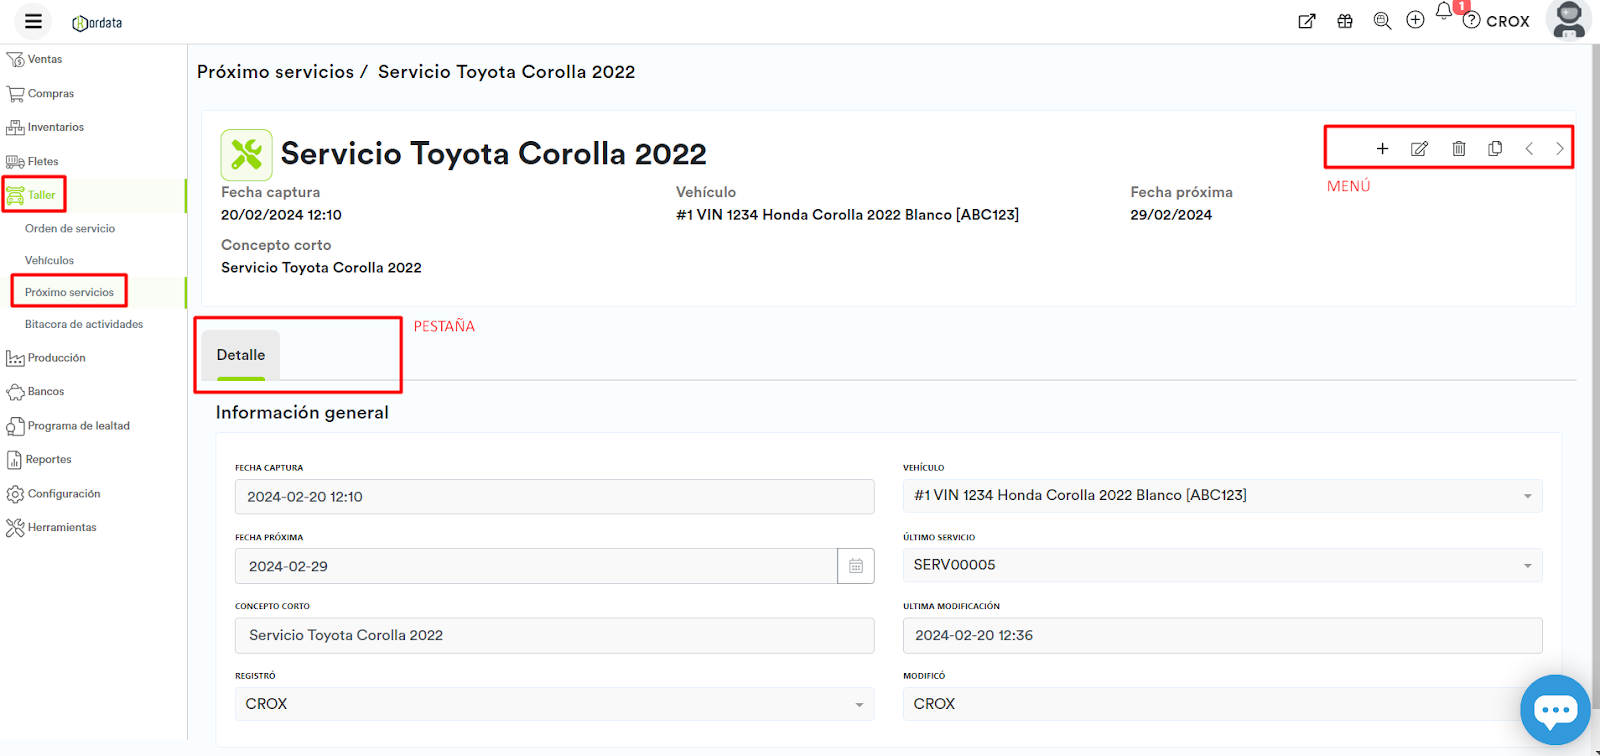
Task: Delete record using the trash icon
Action: (1459, 149)
